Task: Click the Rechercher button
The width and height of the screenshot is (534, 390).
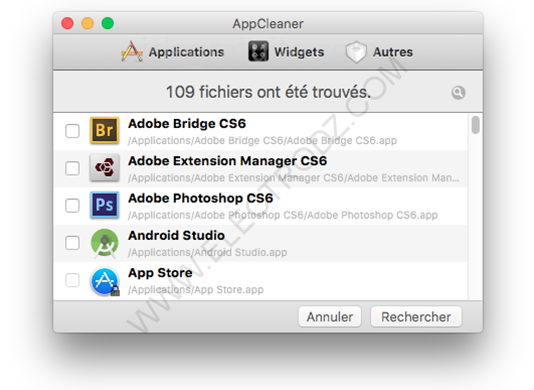Action: click(416, 317)
